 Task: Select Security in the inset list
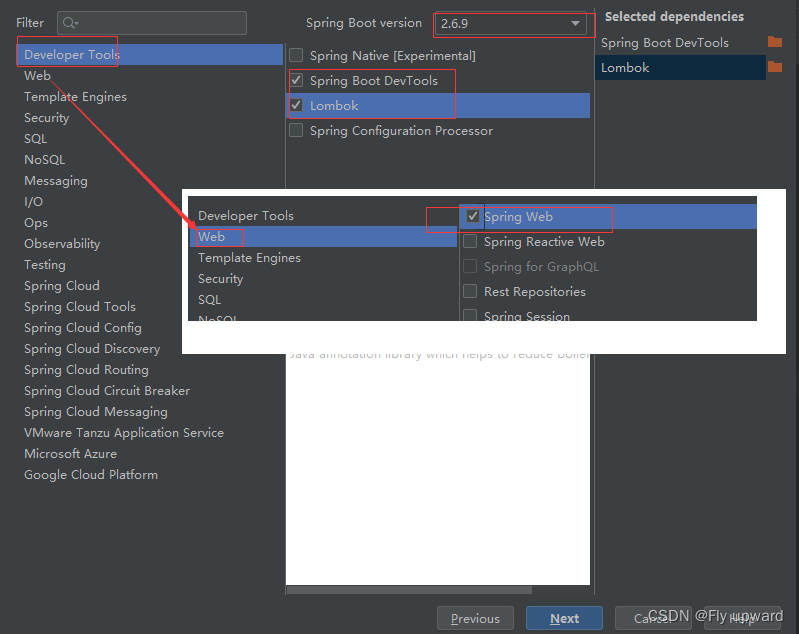pos(220,279)
